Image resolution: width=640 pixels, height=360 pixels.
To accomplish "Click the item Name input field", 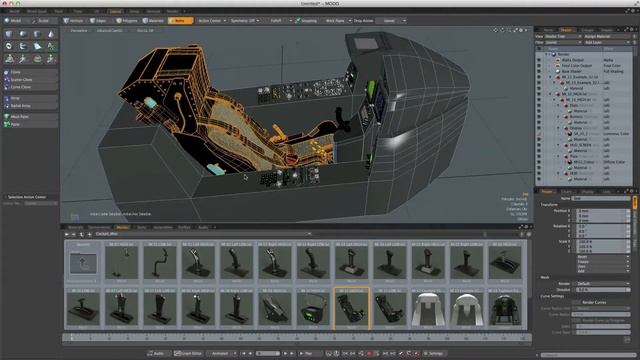I will [x=601, y=198].
